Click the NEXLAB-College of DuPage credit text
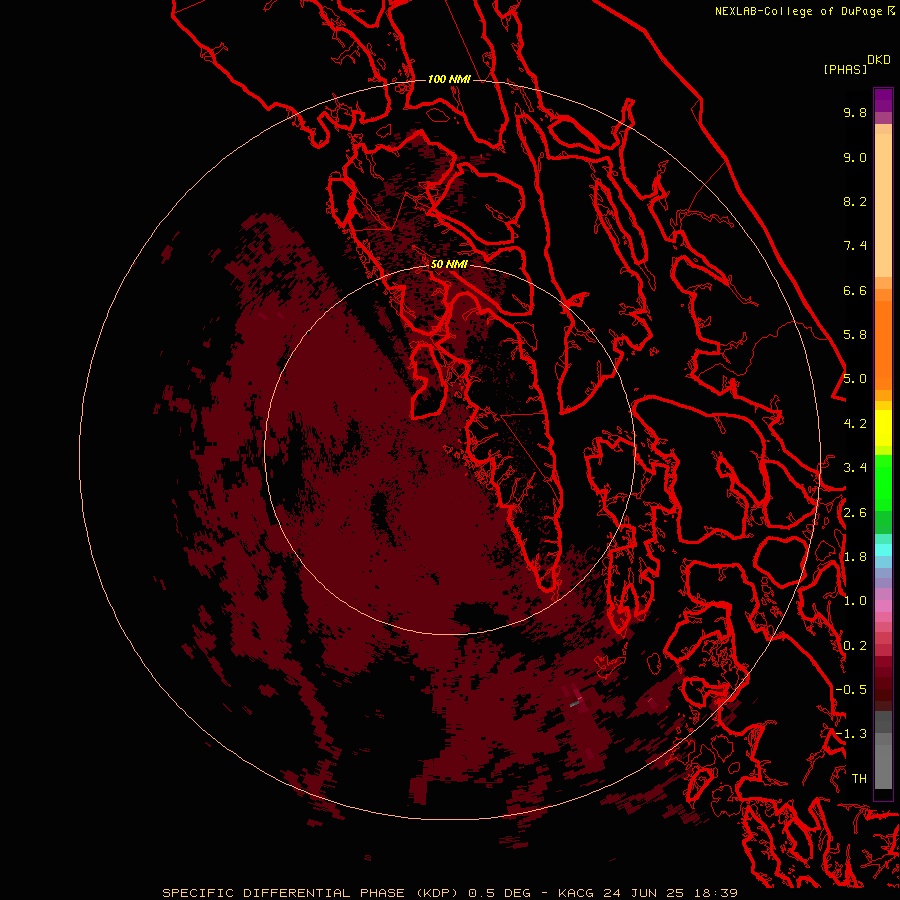This screenshot has height=900, width=900. click(x=805, y=11)
